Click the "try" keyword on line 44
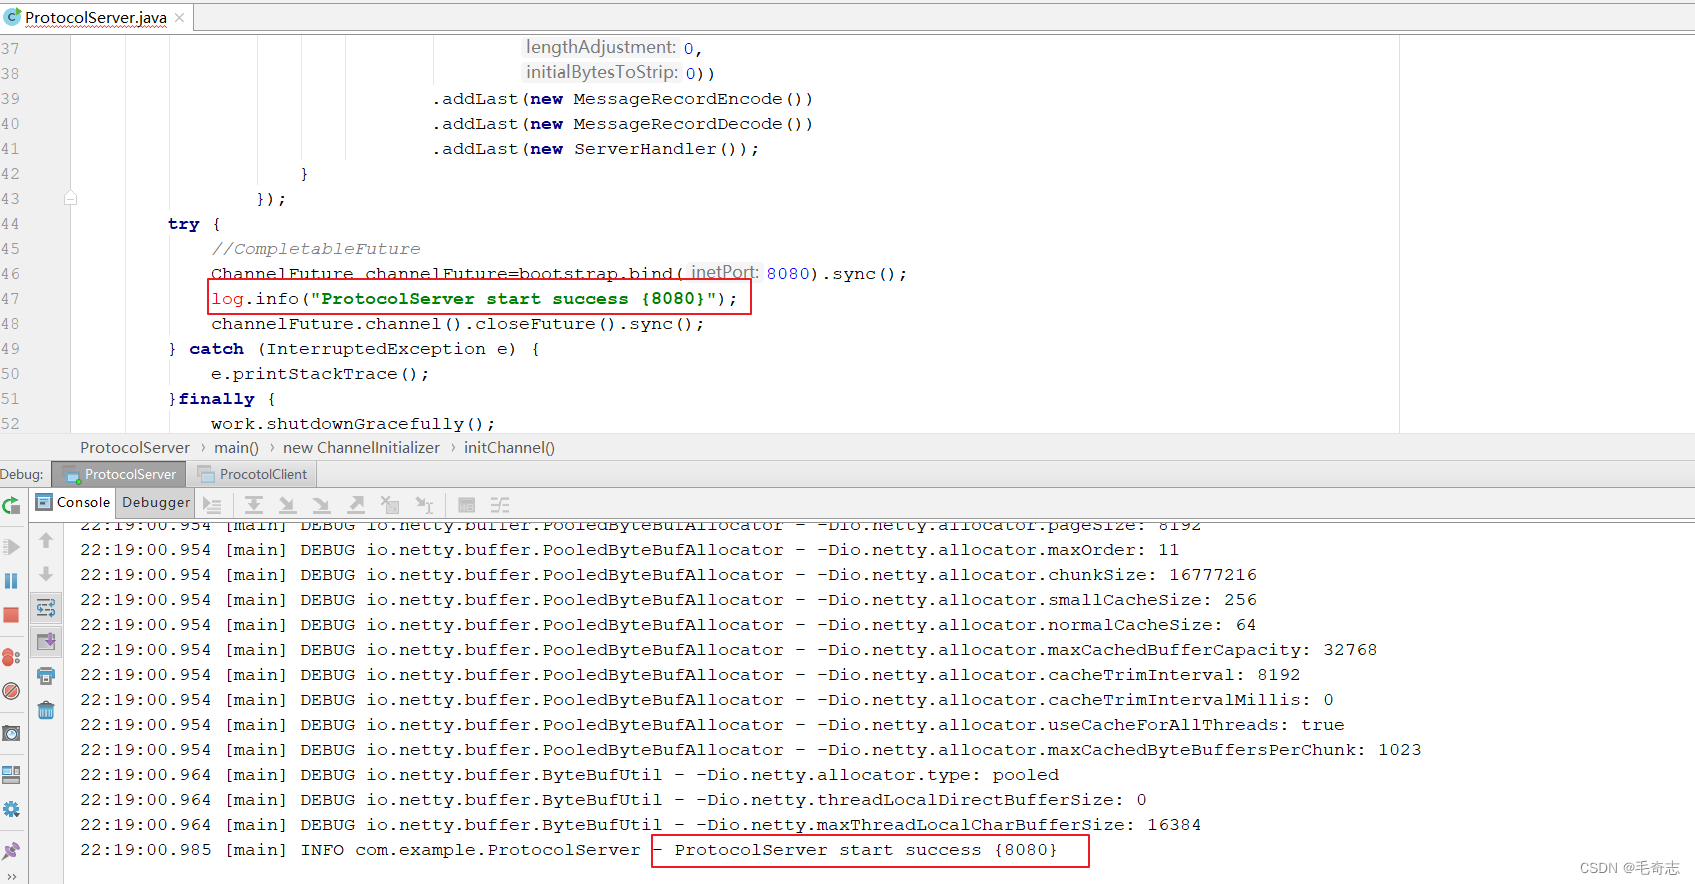 [184, 224]
